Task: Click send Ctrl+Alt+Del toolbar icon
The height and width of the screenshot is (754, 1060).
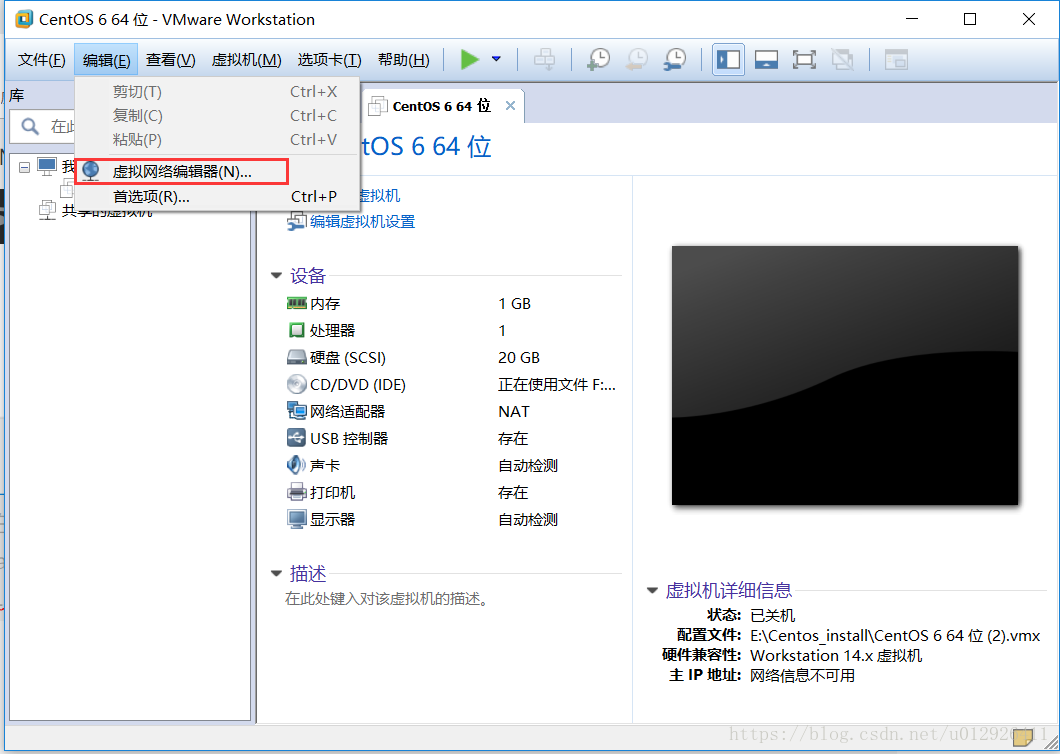Action: [x=544, y=60]
